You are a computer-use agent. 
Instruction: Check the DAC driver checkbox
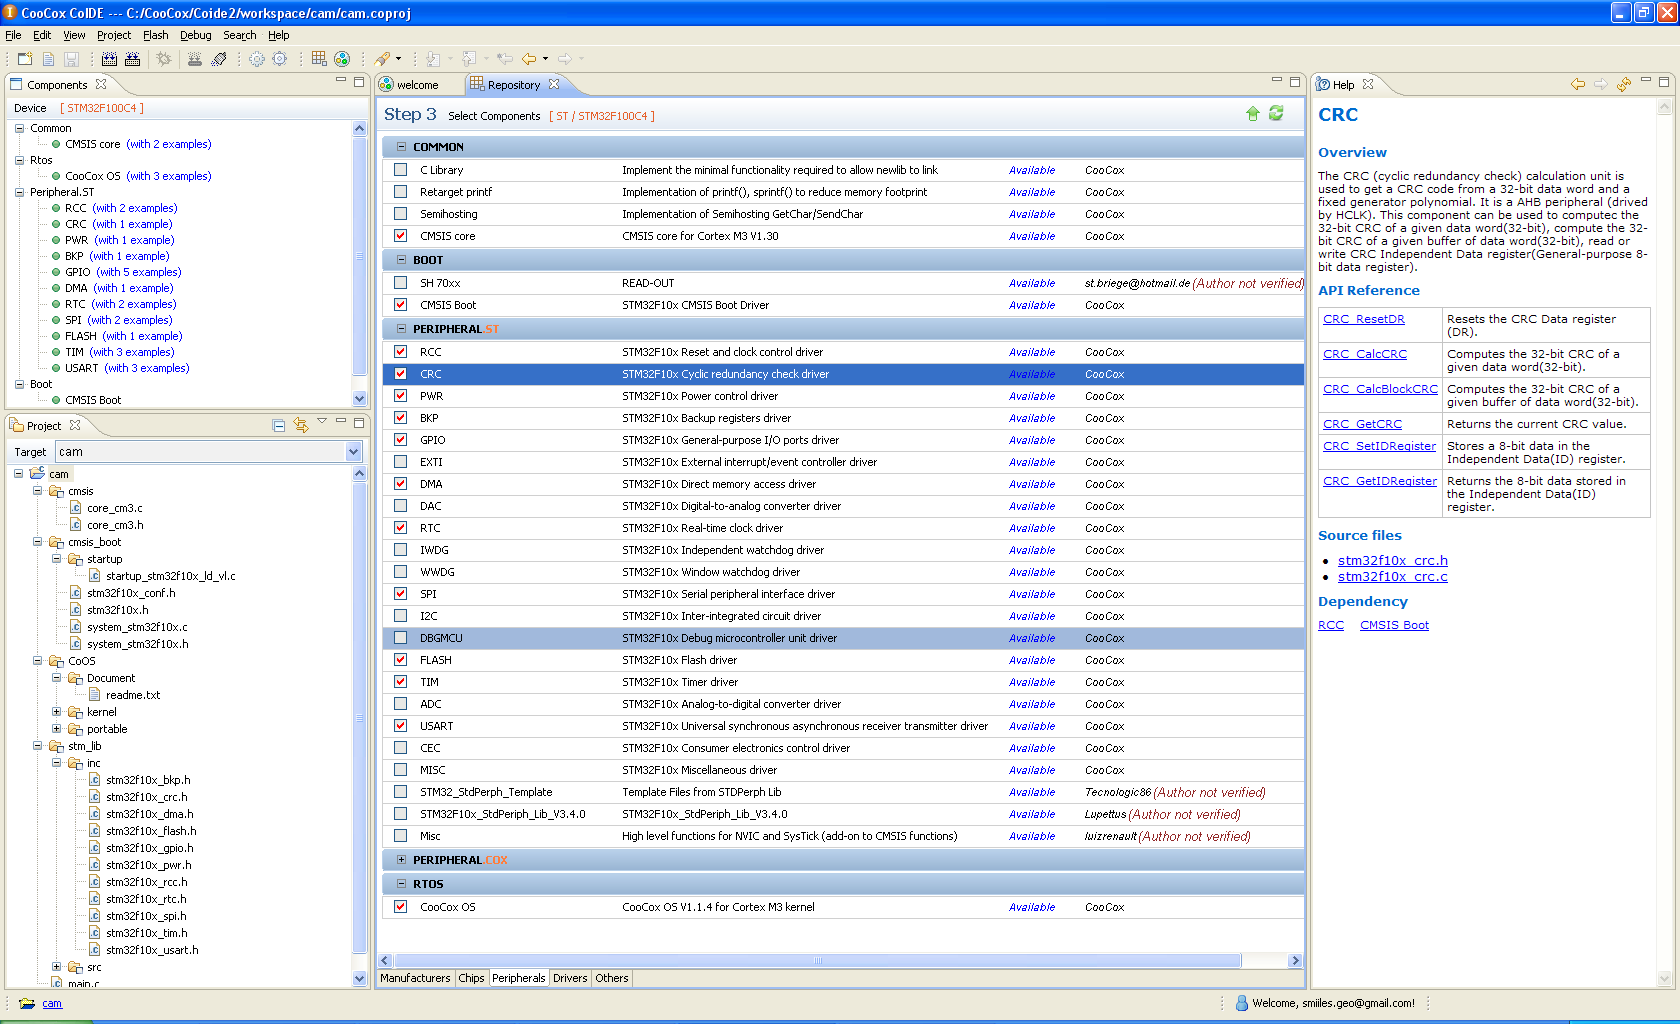pyautogui.click(x=401, y=506)
